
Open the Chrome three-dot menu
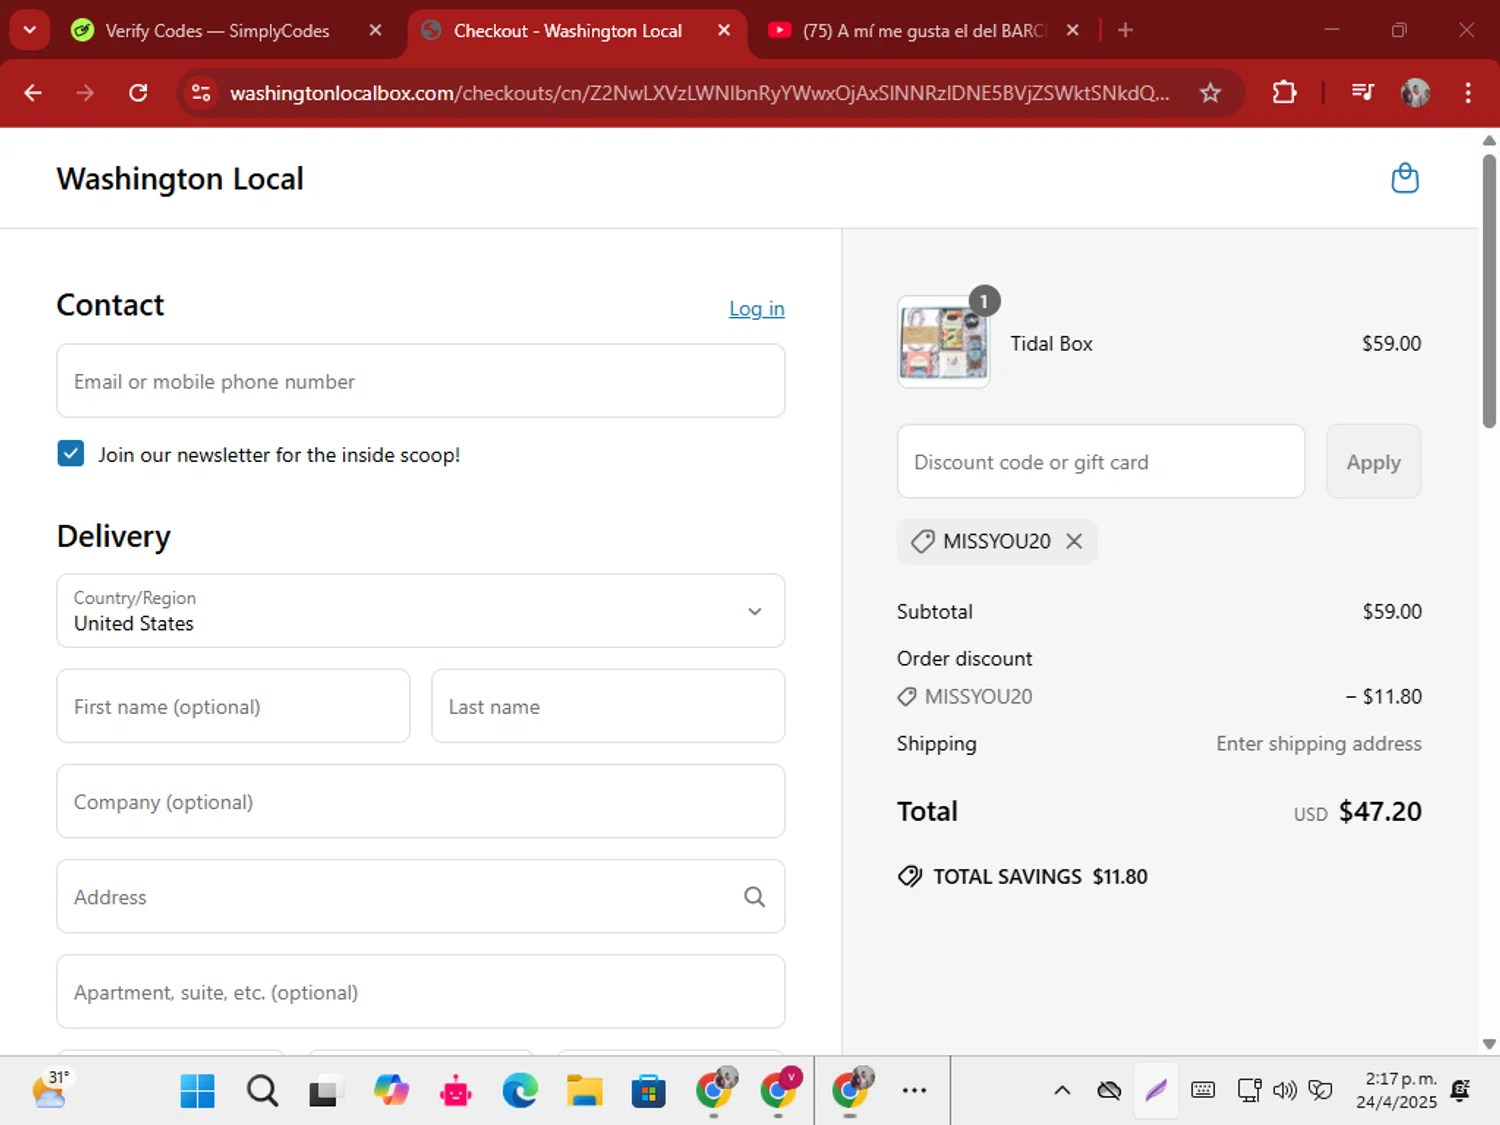1468,93
